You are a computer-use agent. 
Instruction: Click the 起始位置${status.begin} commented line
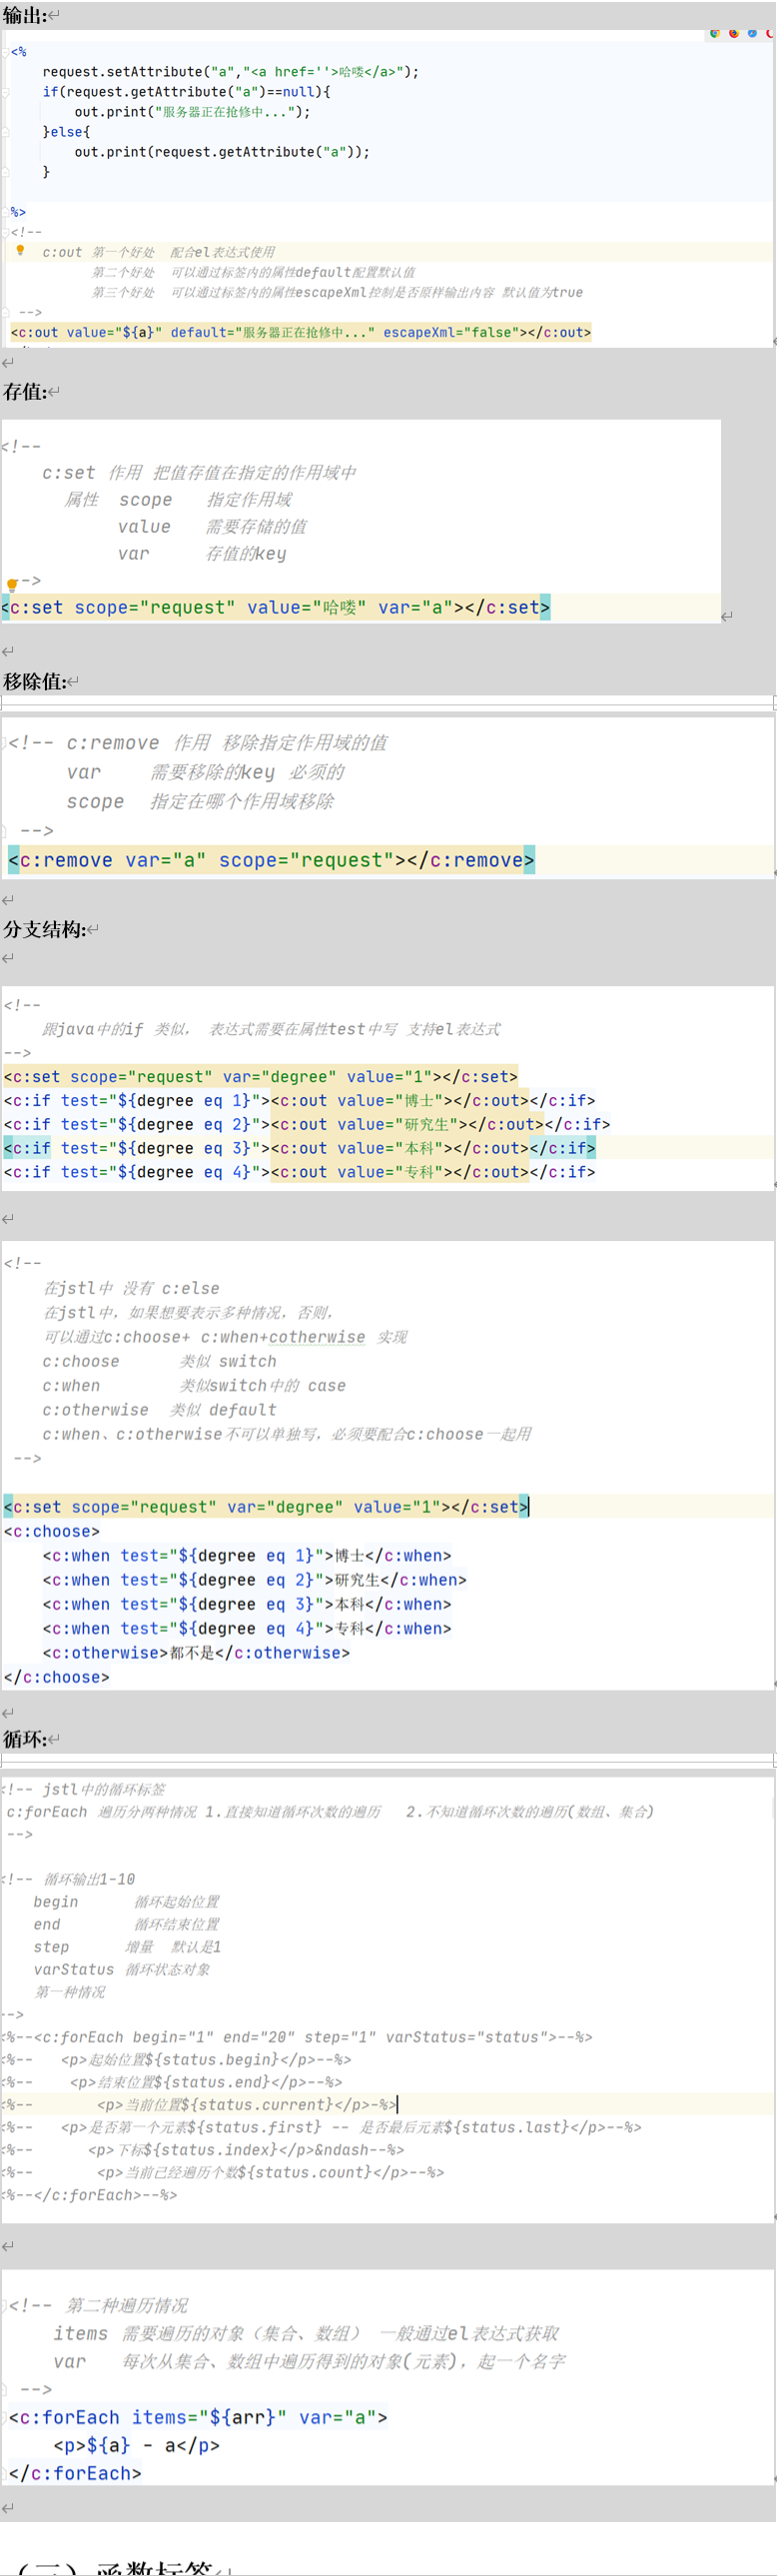pyautogui.click(x=177, y=2059)
